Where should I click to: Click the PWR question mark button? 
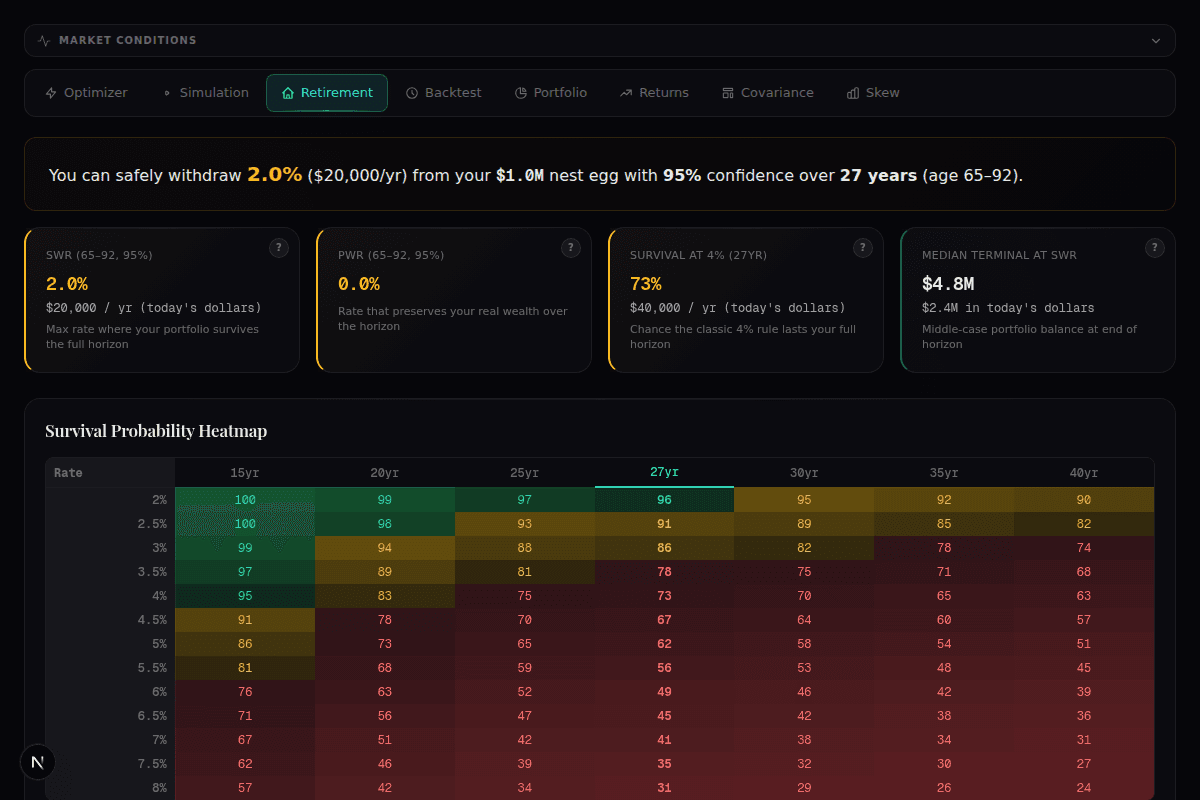pyautogui.click(x=571, y=247)
